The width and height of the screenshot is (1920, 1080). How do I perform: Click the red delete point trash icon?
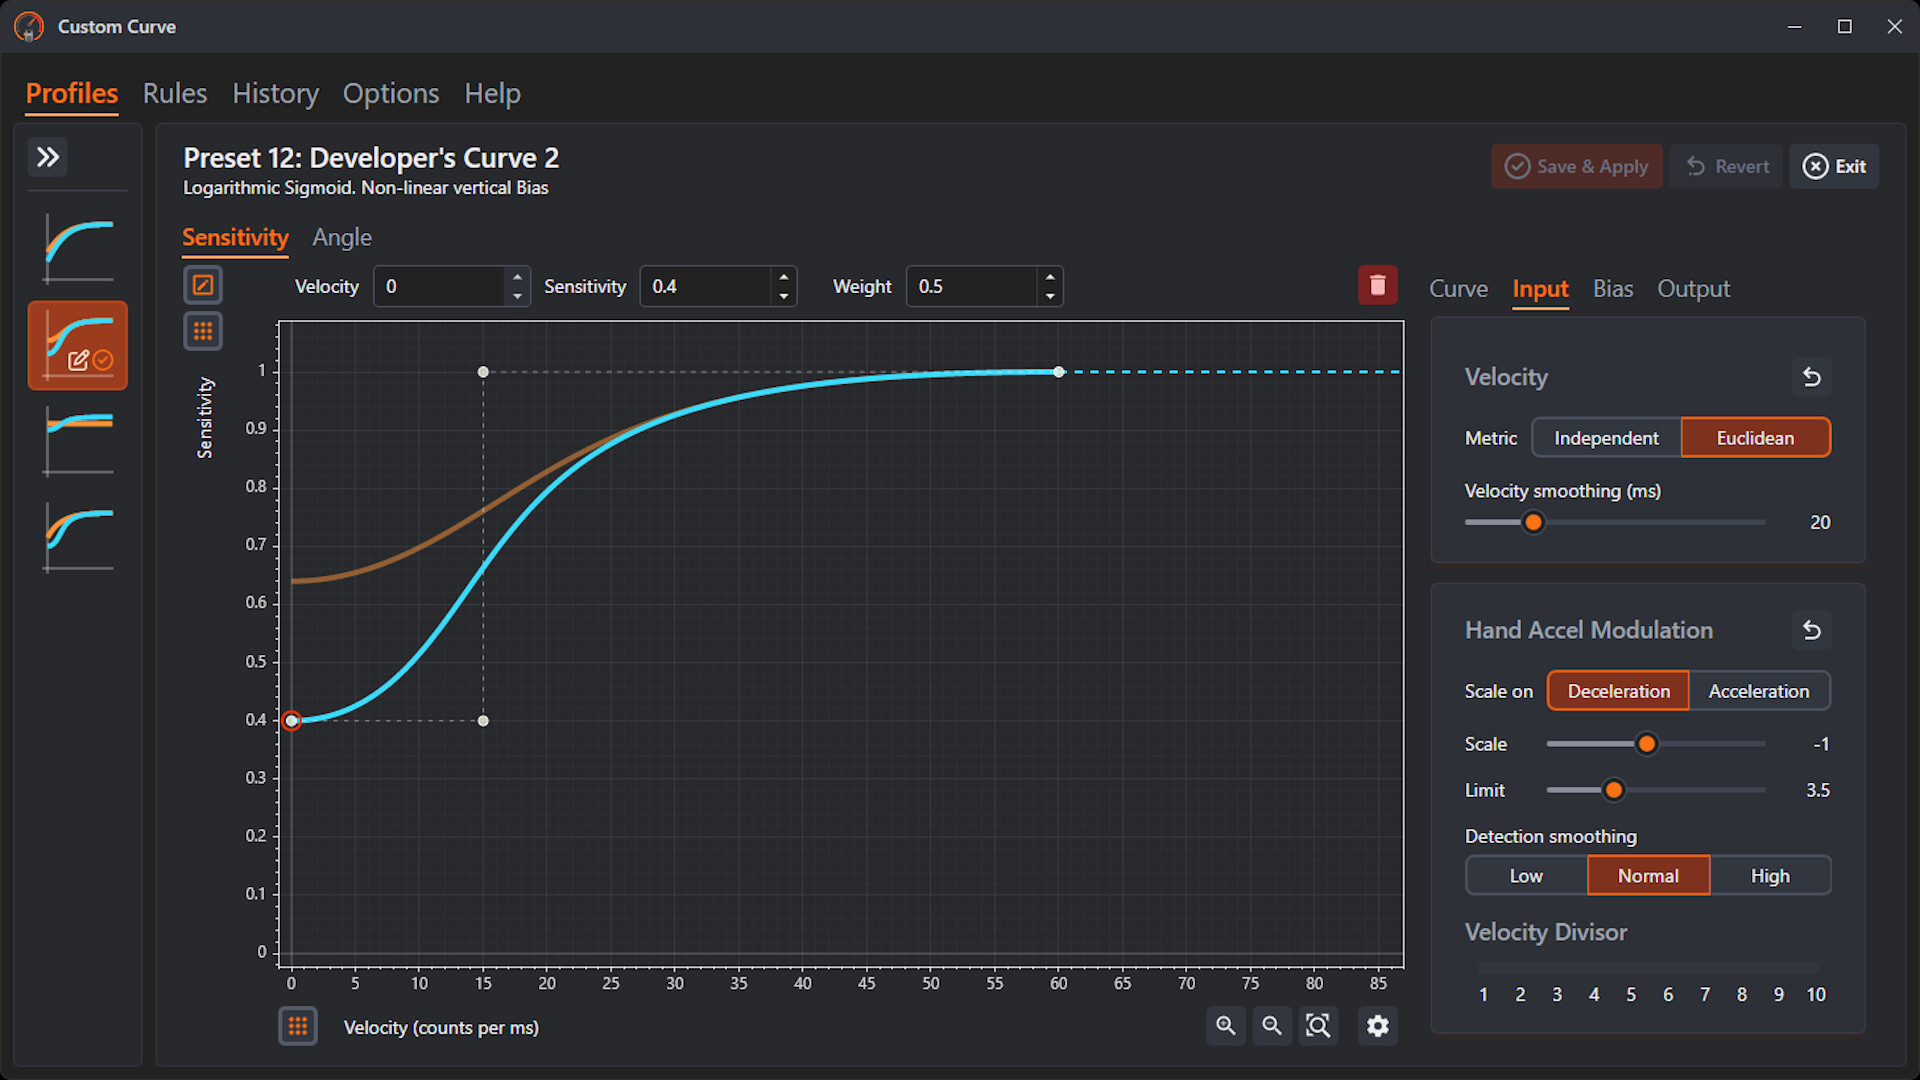[1377, 286]
